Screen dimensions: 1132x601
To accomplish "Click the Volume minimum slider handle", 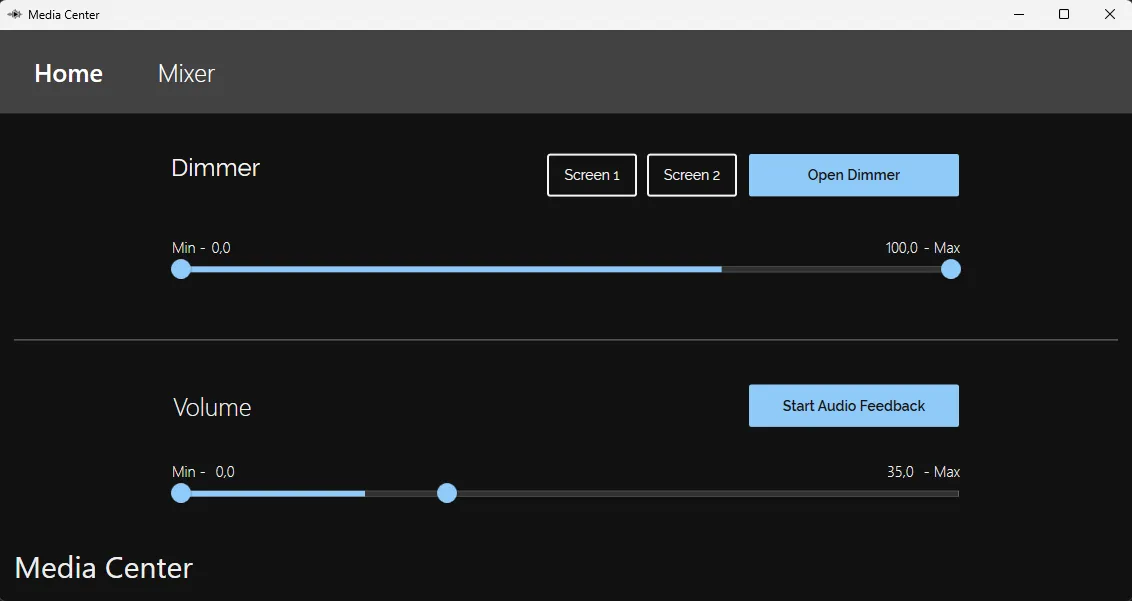I will click(180, 493).
